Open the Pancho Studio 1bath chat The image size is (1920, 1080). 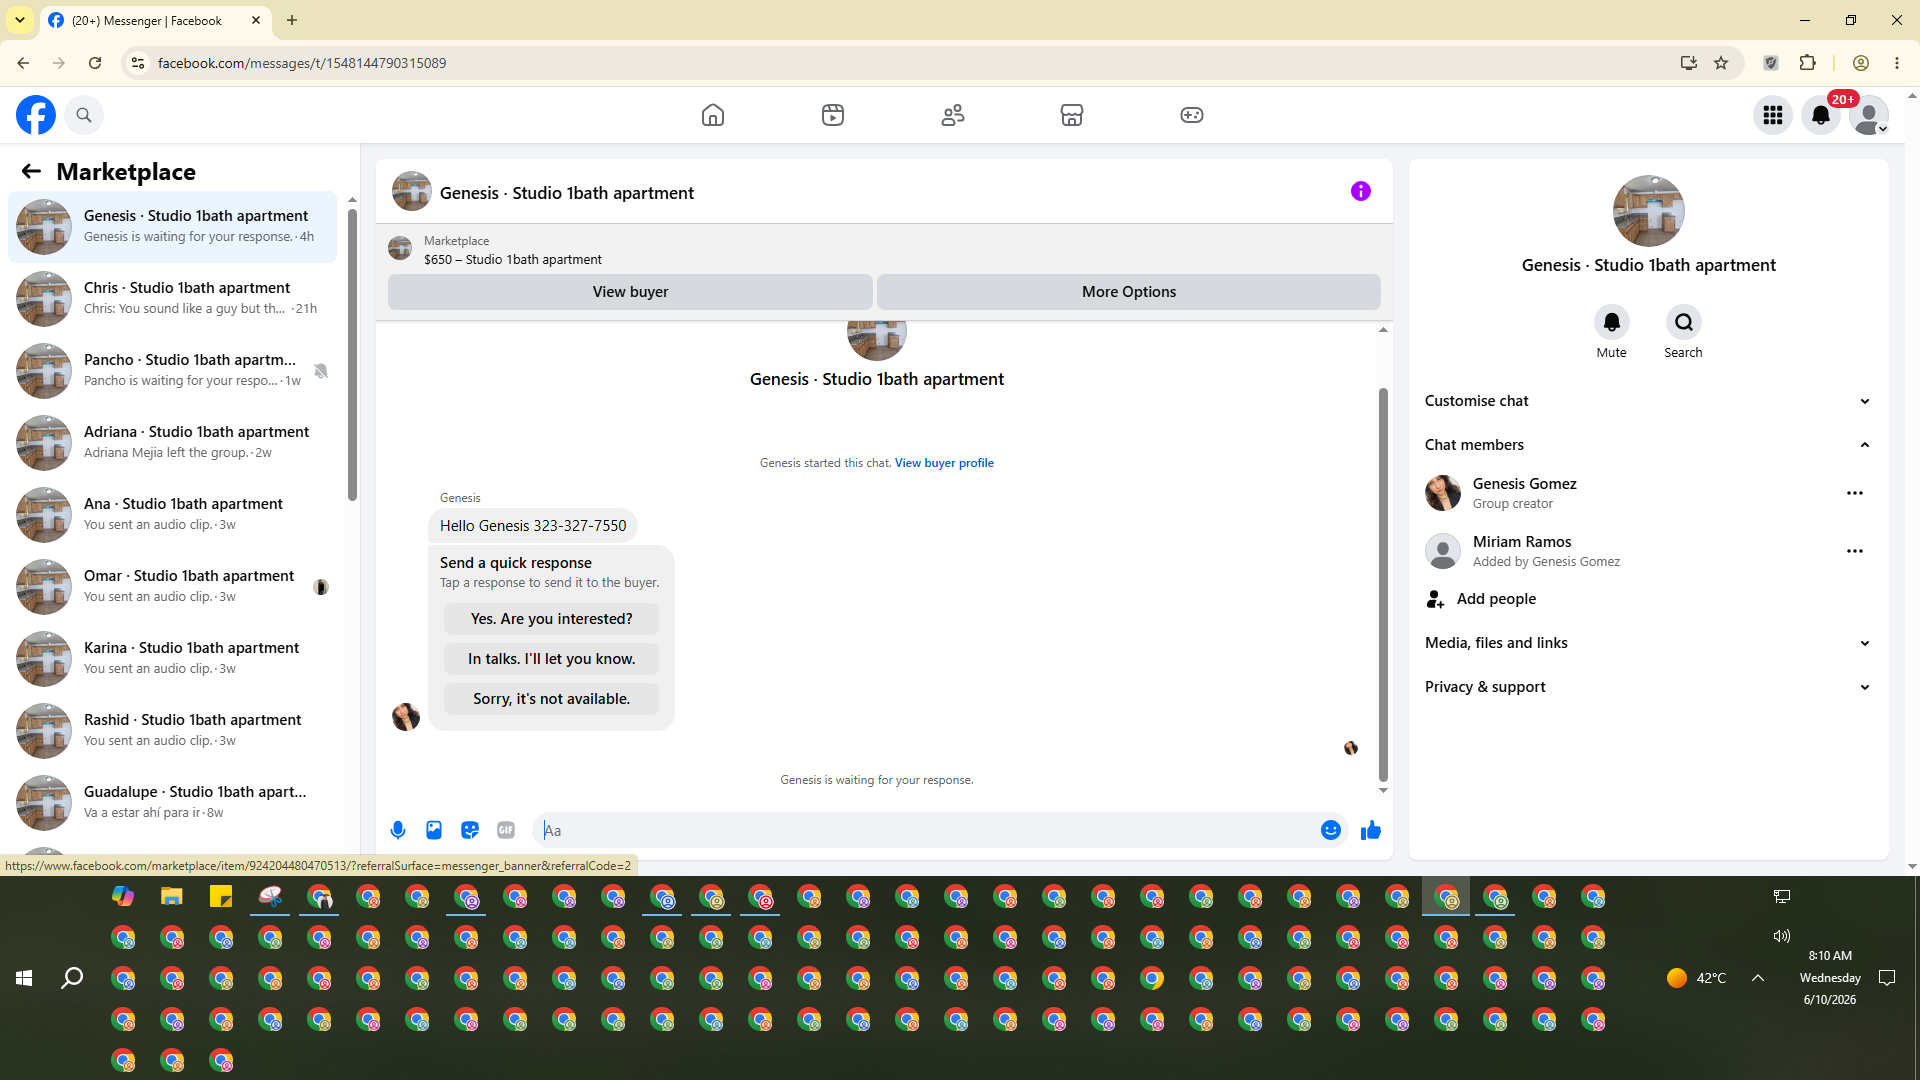[x=172, y=370]
